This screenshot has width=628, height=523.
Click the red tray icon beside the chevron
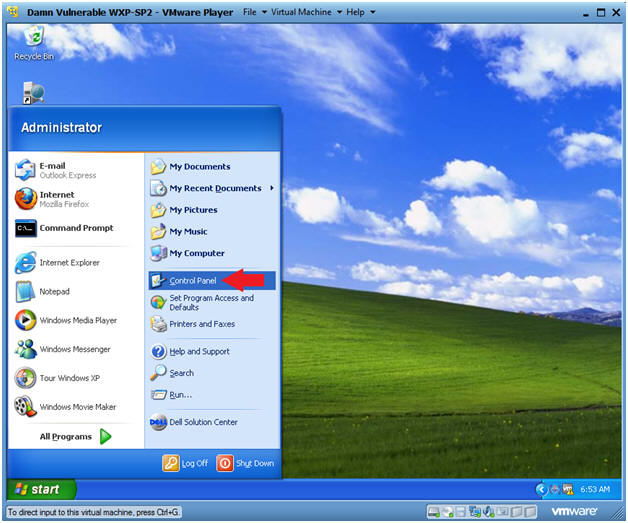tap(555, 489)
